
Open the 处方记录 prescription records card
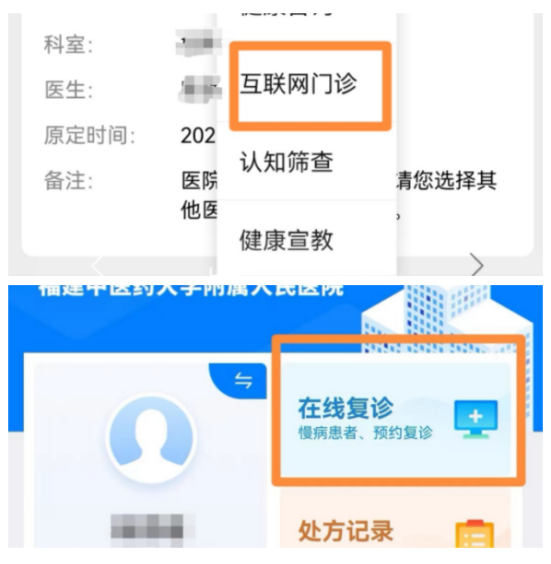[x=395, y=519]
